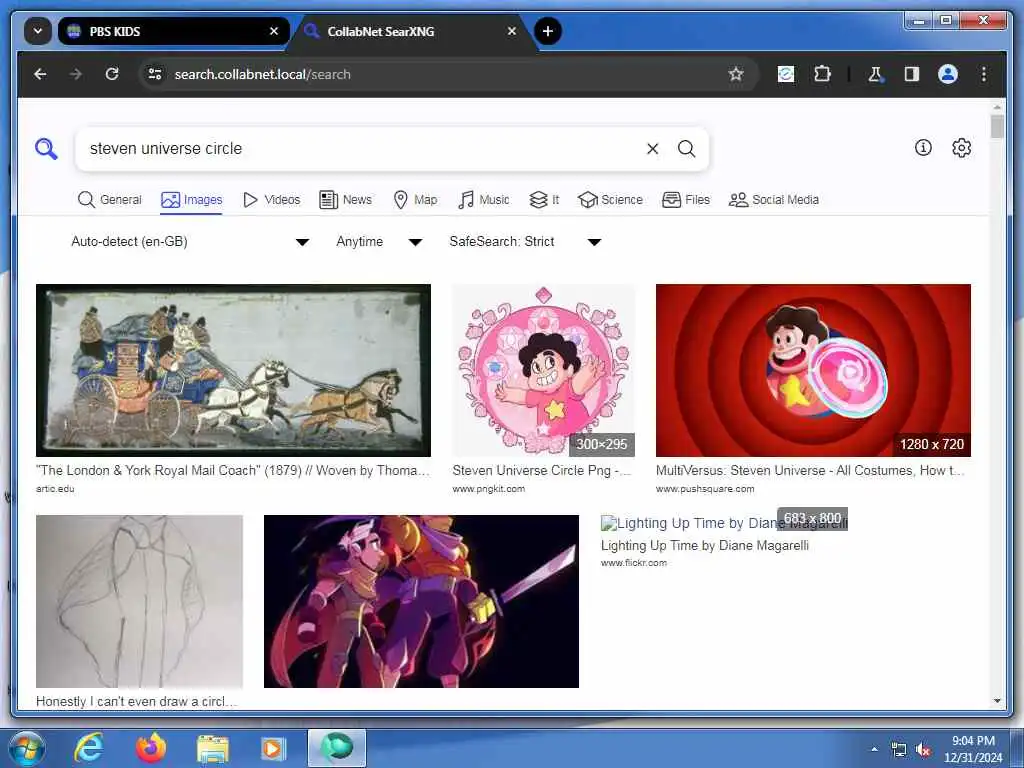The image size is (1024, 768).
Task: Toggle the browser side panel
Action: [912, 74]
